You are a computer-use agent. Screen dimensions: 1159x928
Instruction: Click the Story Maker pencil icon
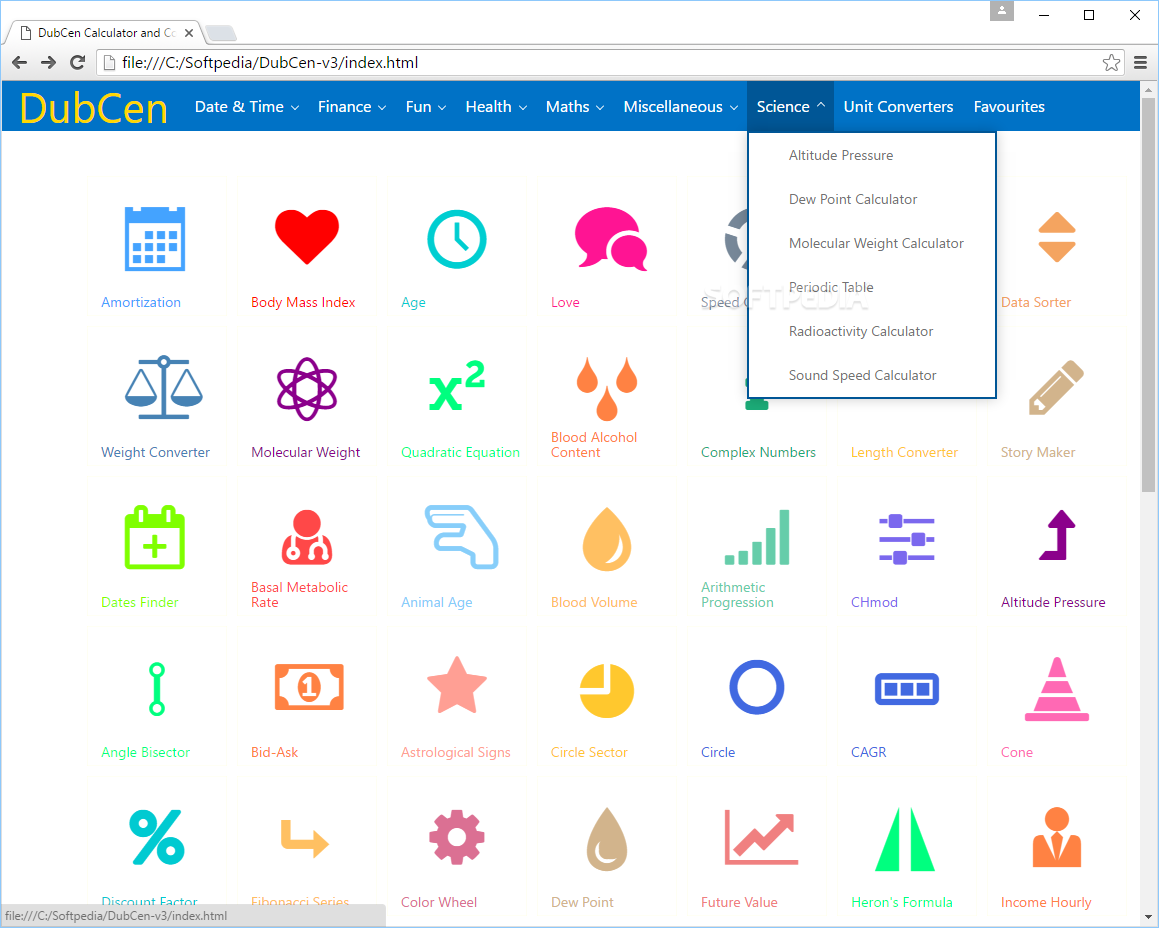(x=1056, y=387)
